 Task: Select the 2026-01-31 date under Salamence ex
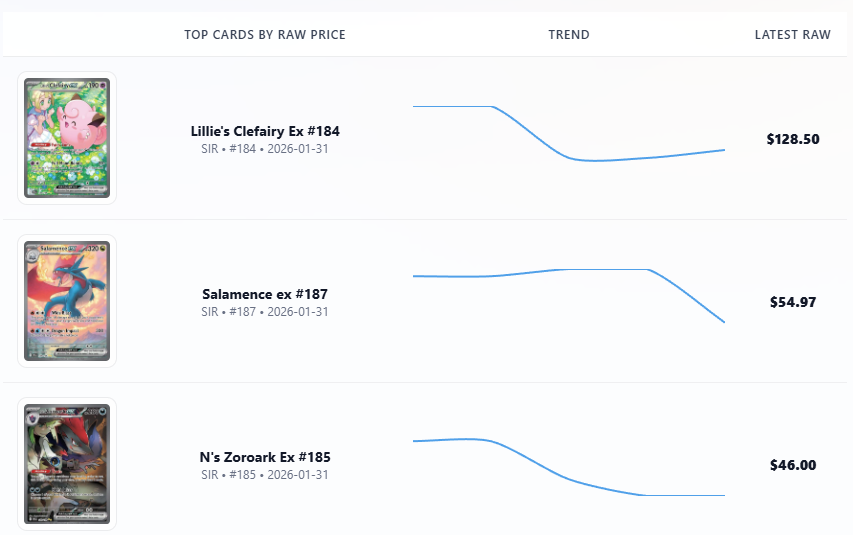point(297,312)
